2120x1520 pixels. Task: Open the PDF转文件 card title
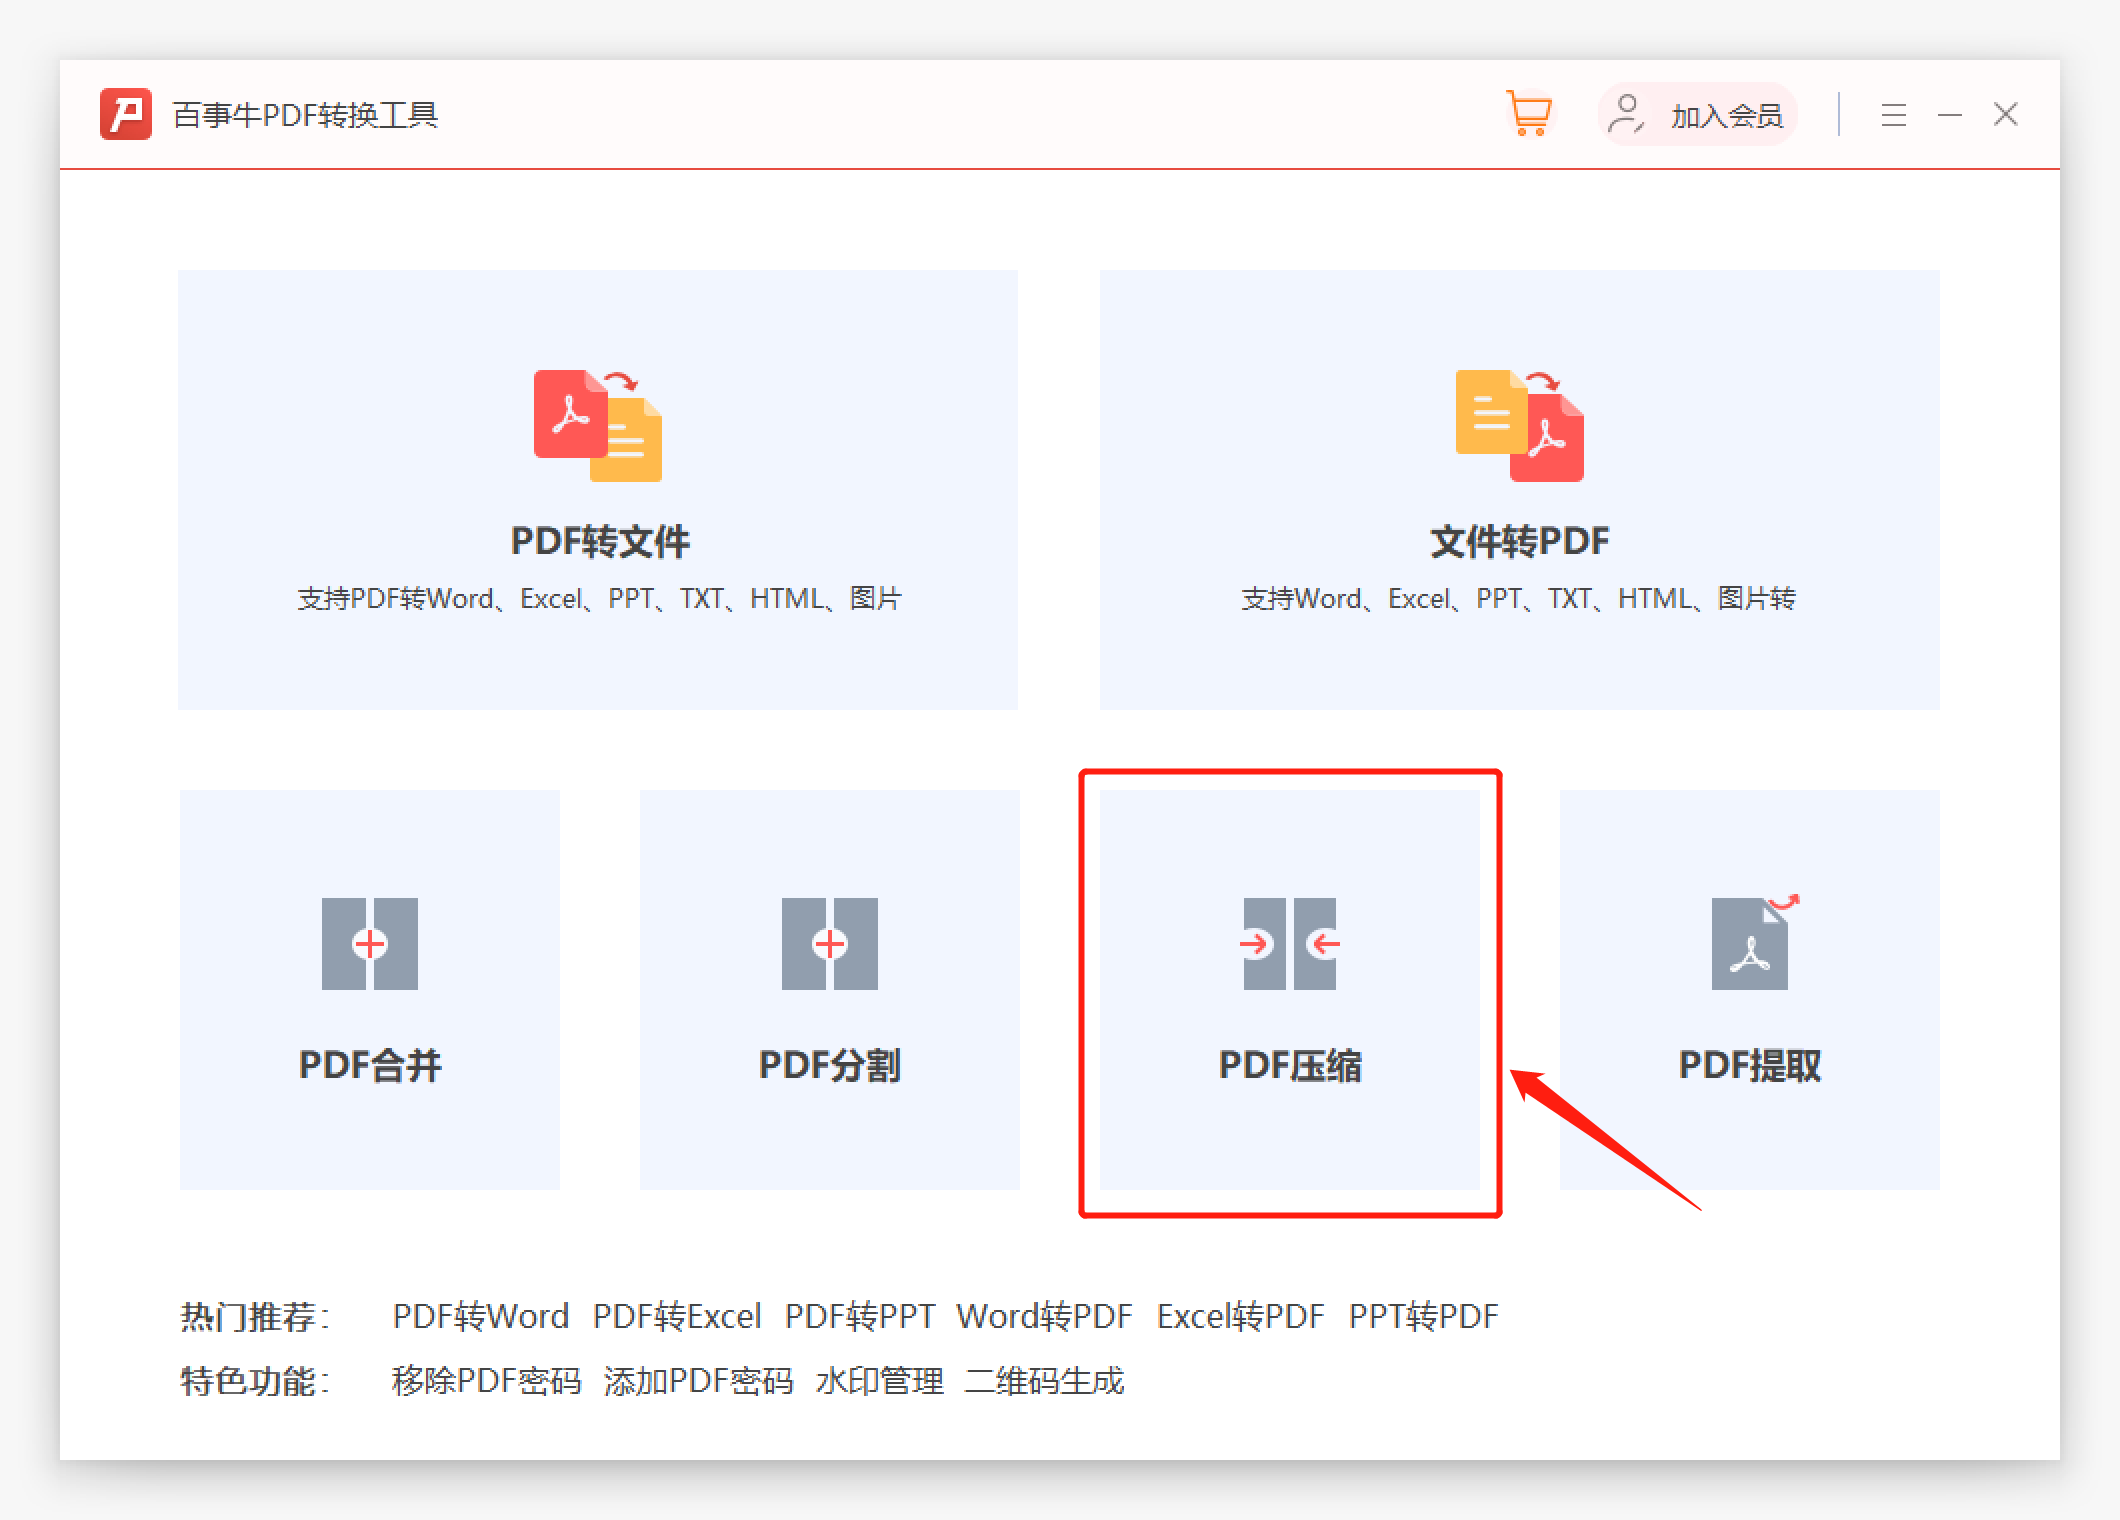click(x=600, y=541)
